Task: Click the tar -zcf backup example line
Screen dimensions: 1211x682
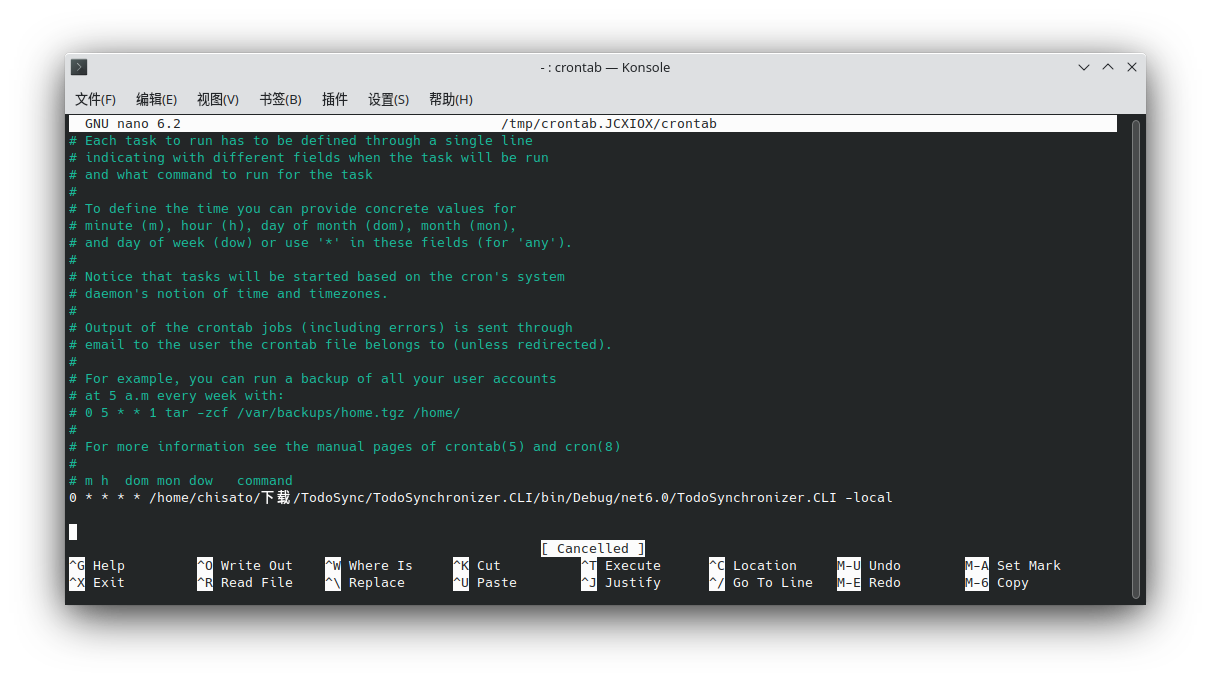Action: [x=265, y=413]
